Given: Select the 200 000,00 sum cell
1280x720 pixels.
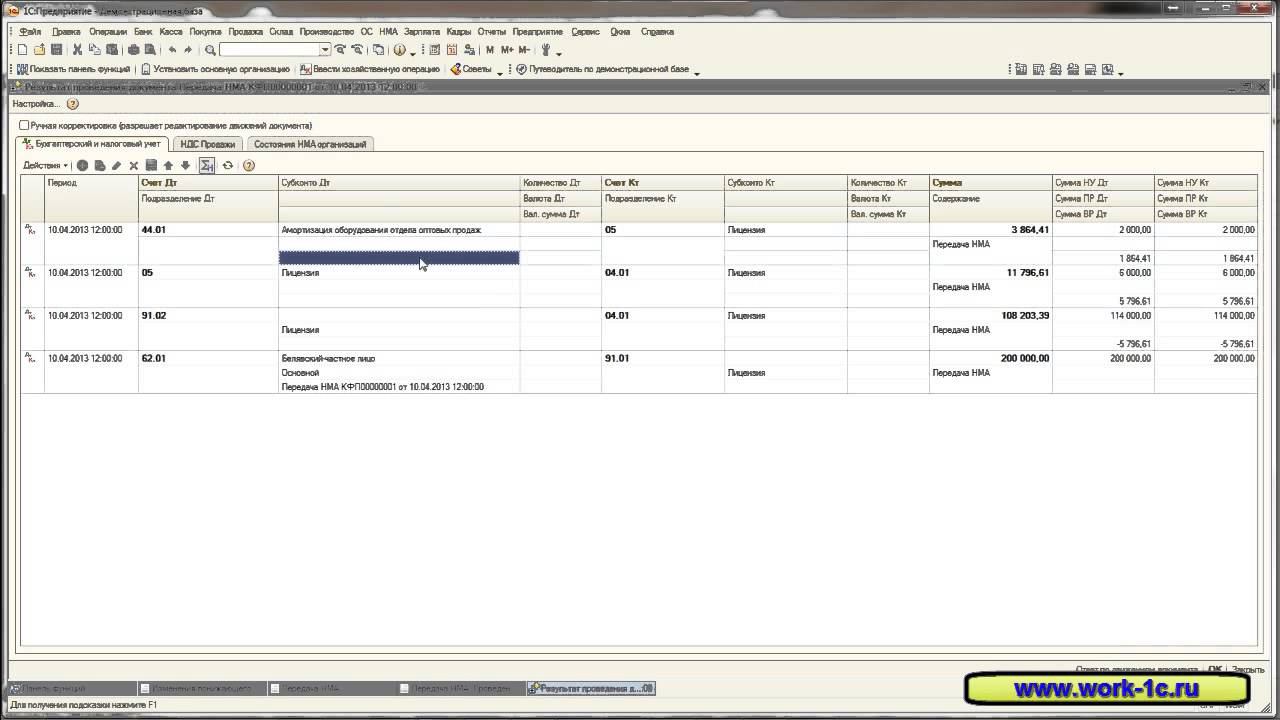Looking at the screenshot, I should coord(990,358).
